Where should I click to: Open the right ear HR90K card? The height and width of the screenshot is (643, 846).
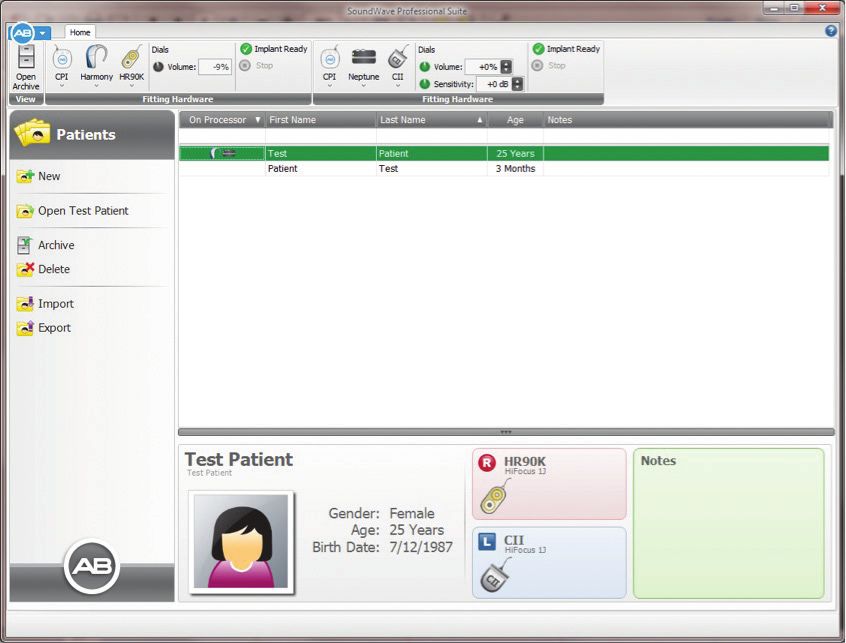point(549,484)
